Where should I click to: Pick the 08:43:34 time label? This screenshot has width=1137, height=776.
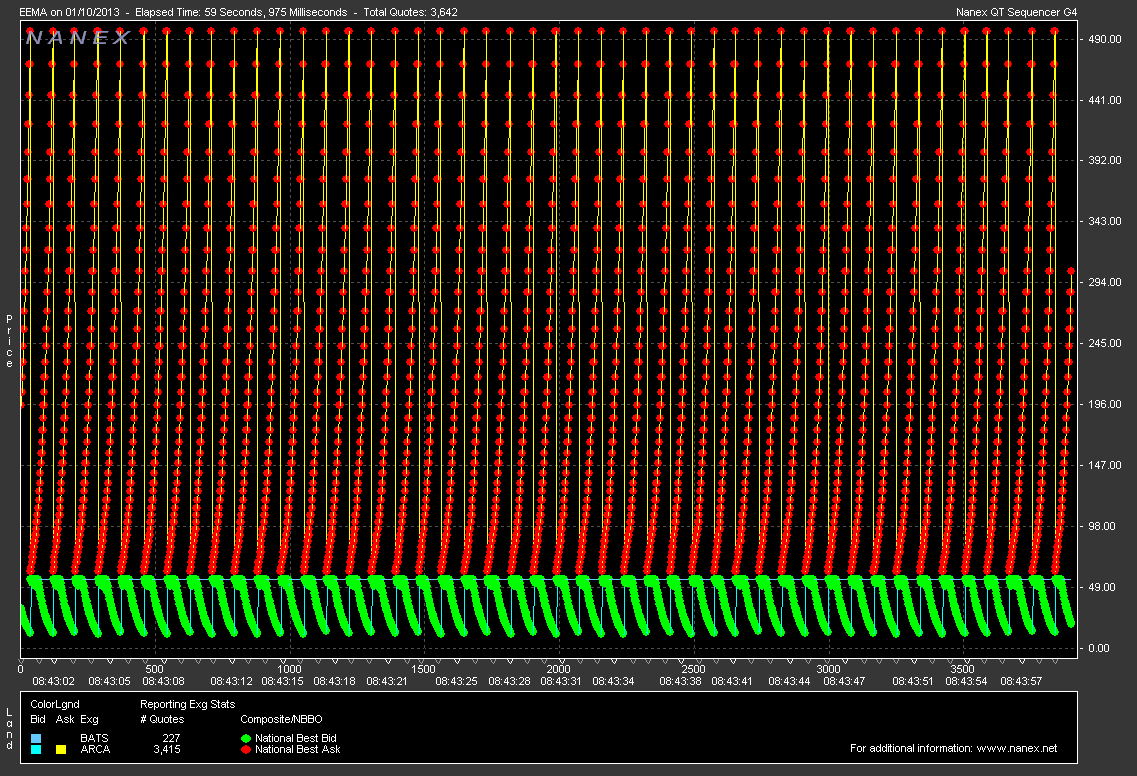coord(613,681)
